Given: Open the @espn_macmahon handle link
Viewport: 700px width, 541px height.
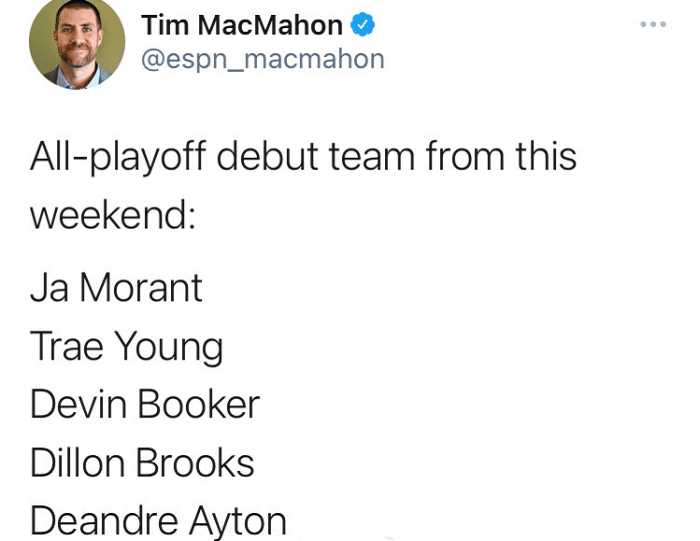Looking at the screenshot, I should pyautogui.click(x=263, y=59).
